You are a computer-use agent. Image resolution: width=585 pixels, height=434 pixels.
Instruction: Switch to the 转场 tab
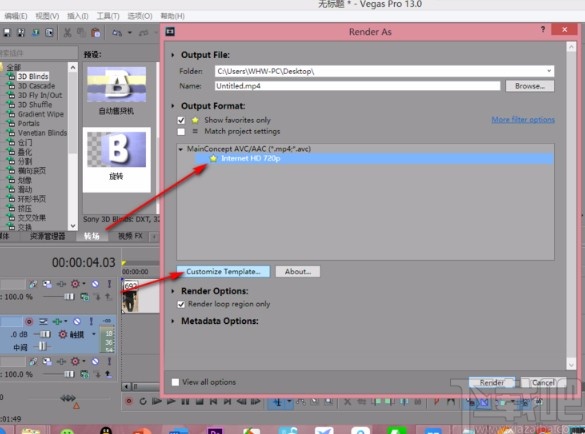click(91, 236)
